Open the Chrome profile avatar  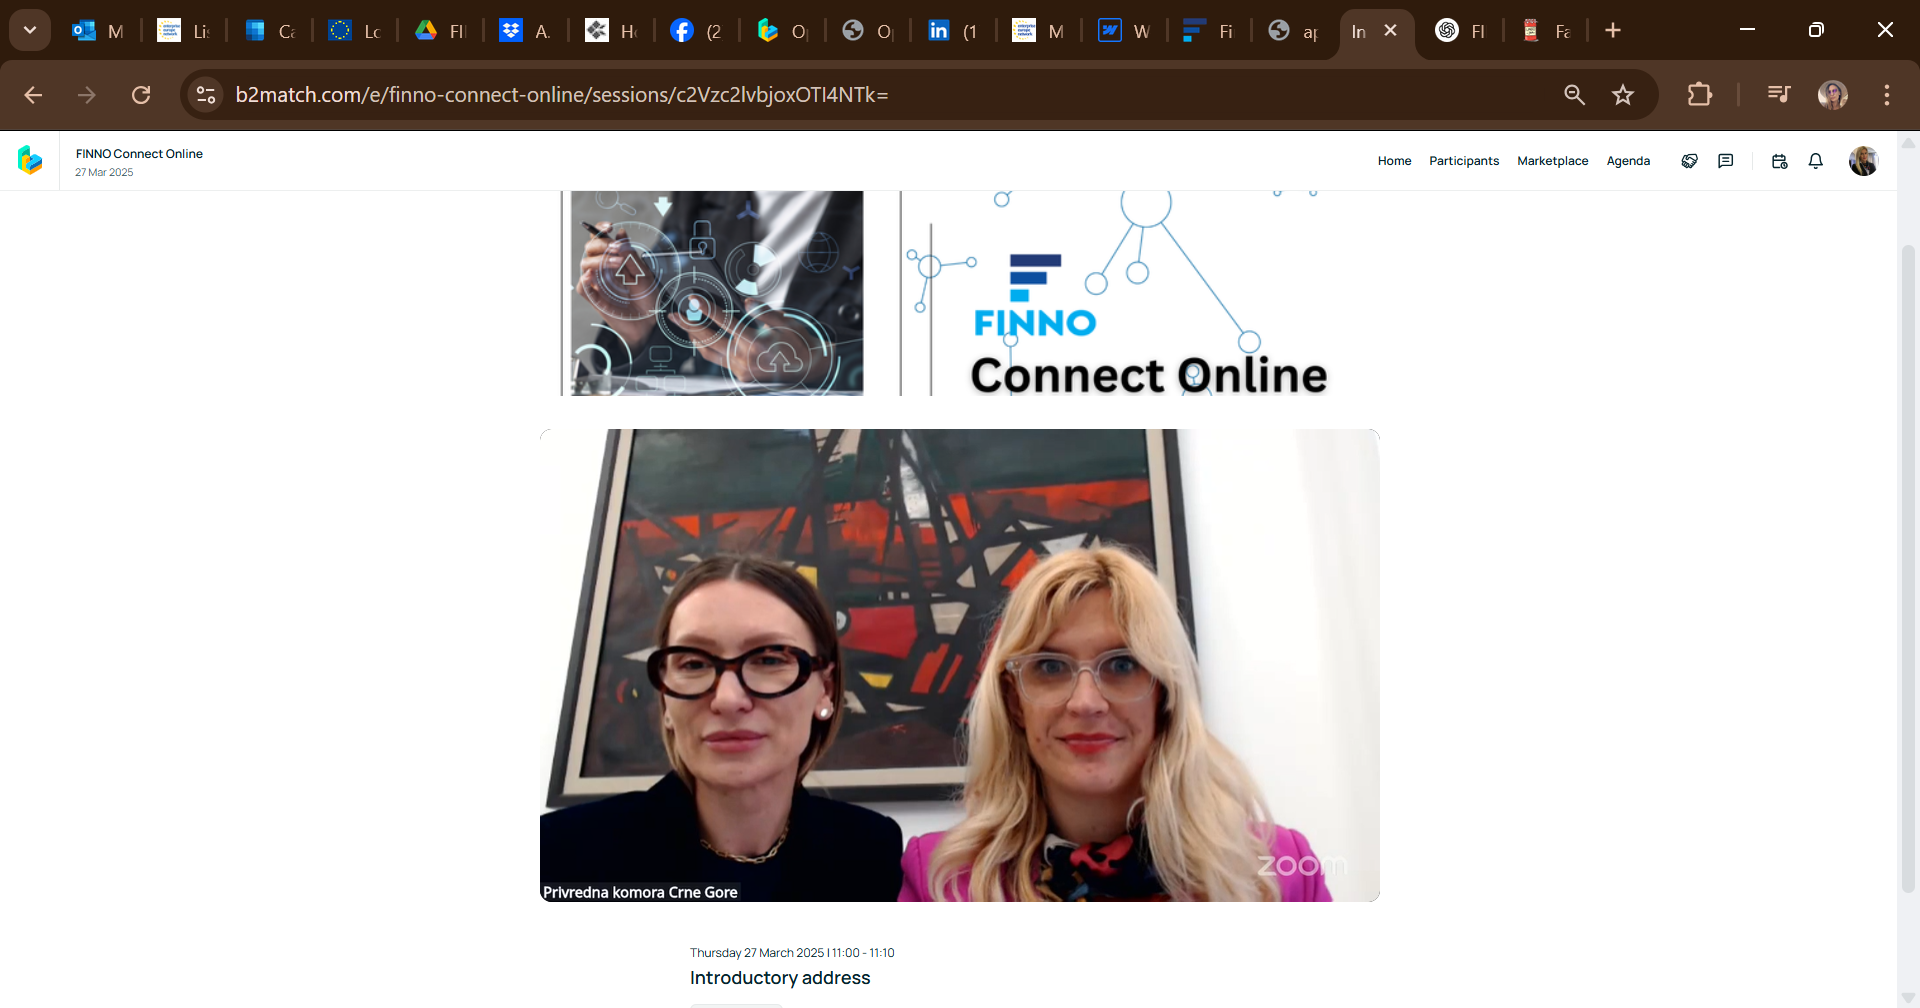pyautogui.click(x=1833, y=95)
